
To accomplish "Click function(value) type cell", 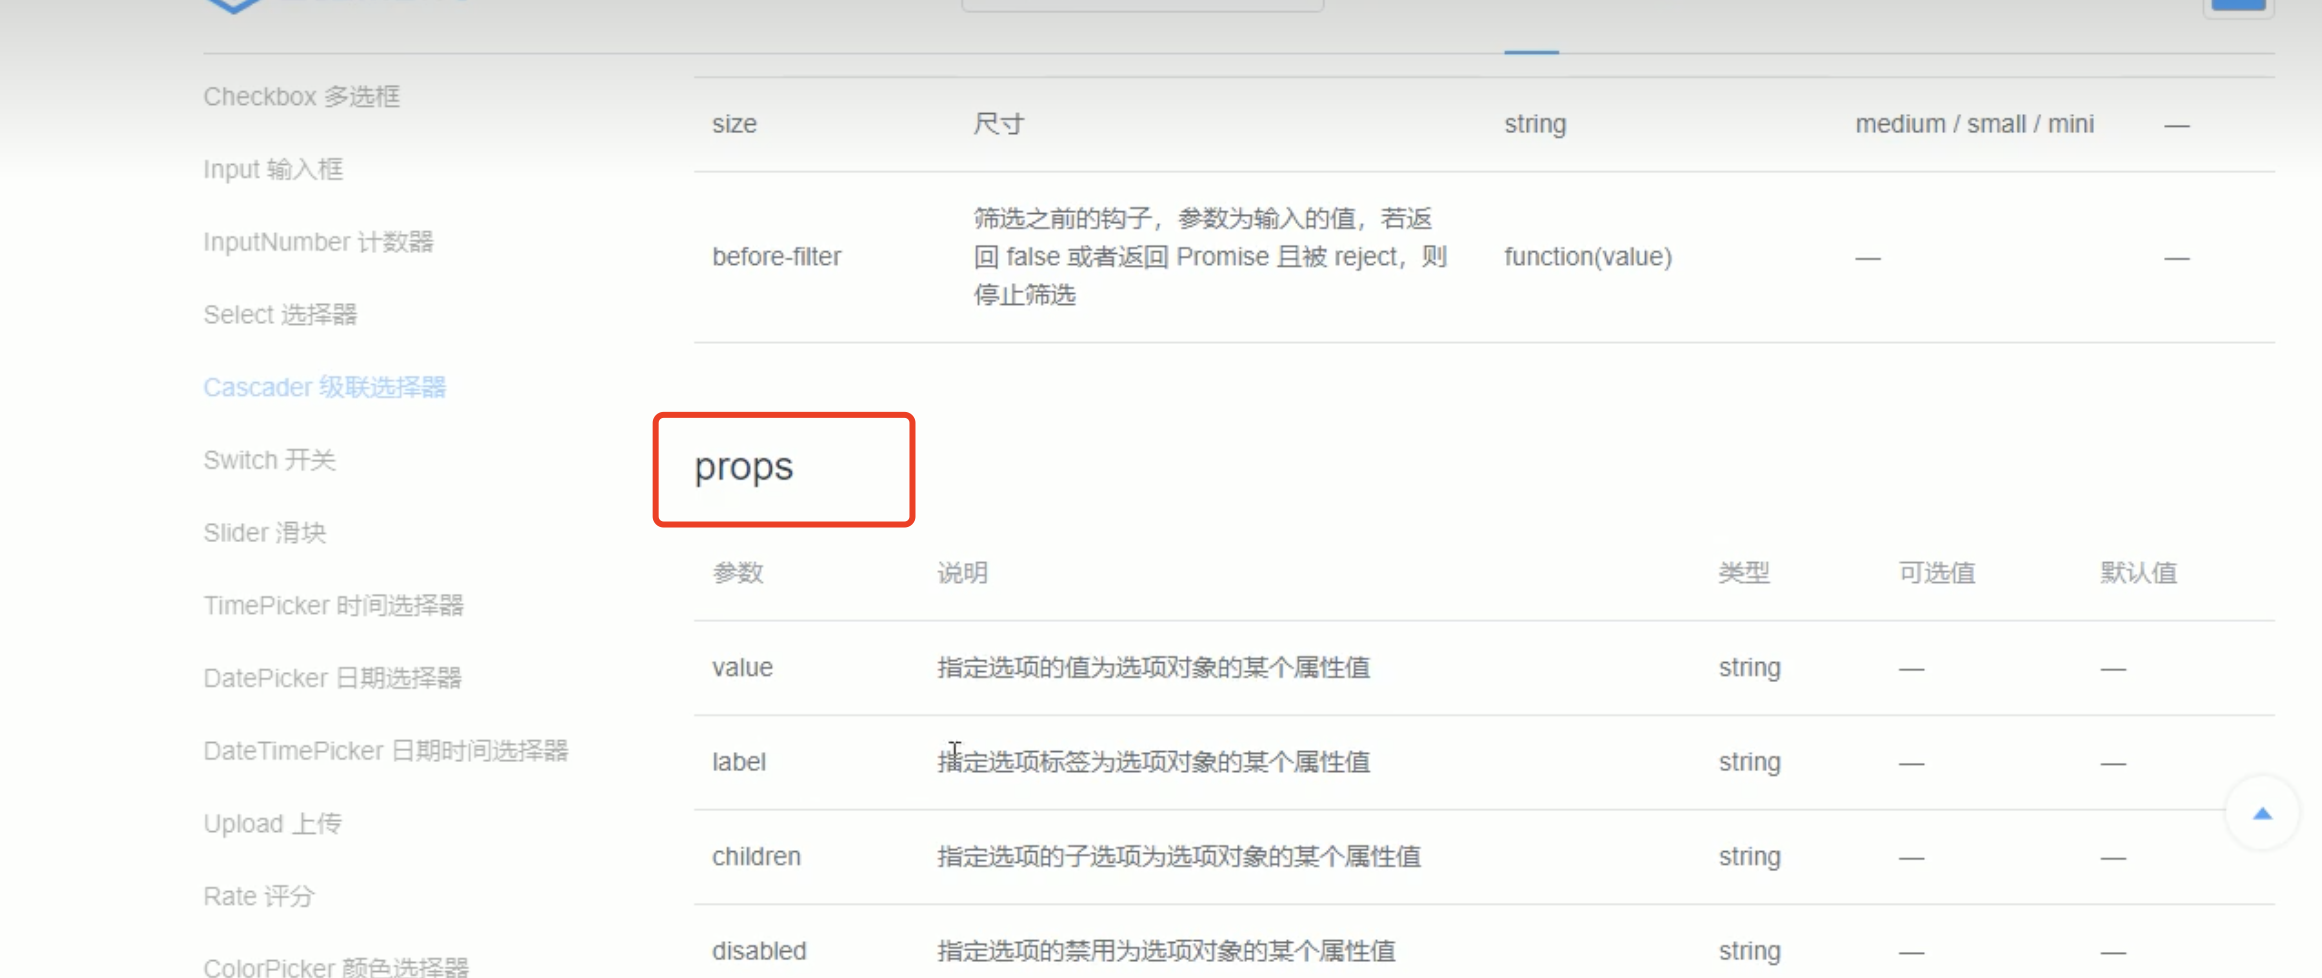I will pos(1587,257).
